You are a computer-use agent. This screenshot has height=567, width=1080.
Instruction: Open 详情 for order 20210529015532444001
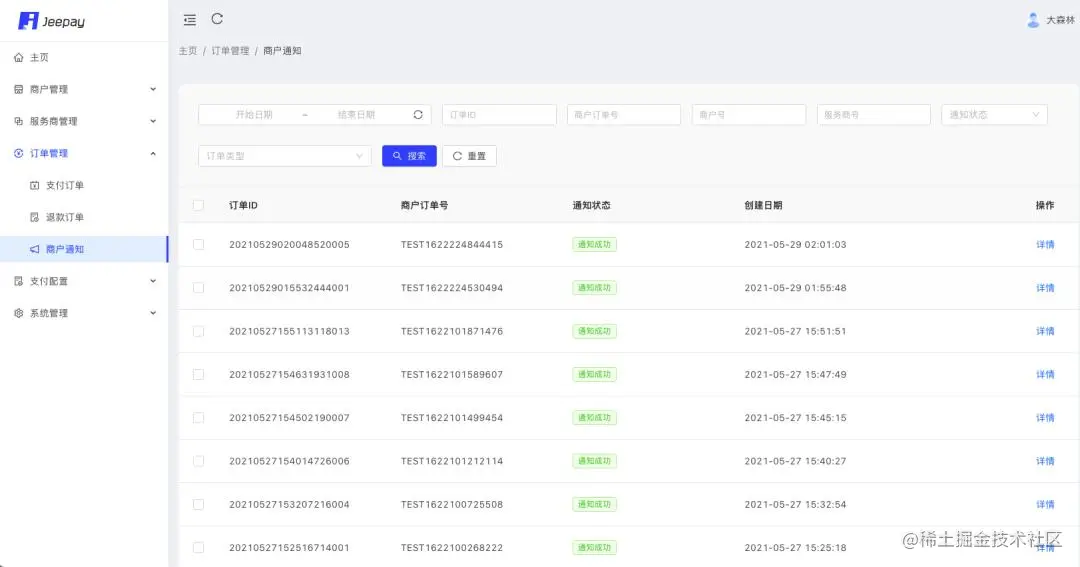tap(1045, 288)
